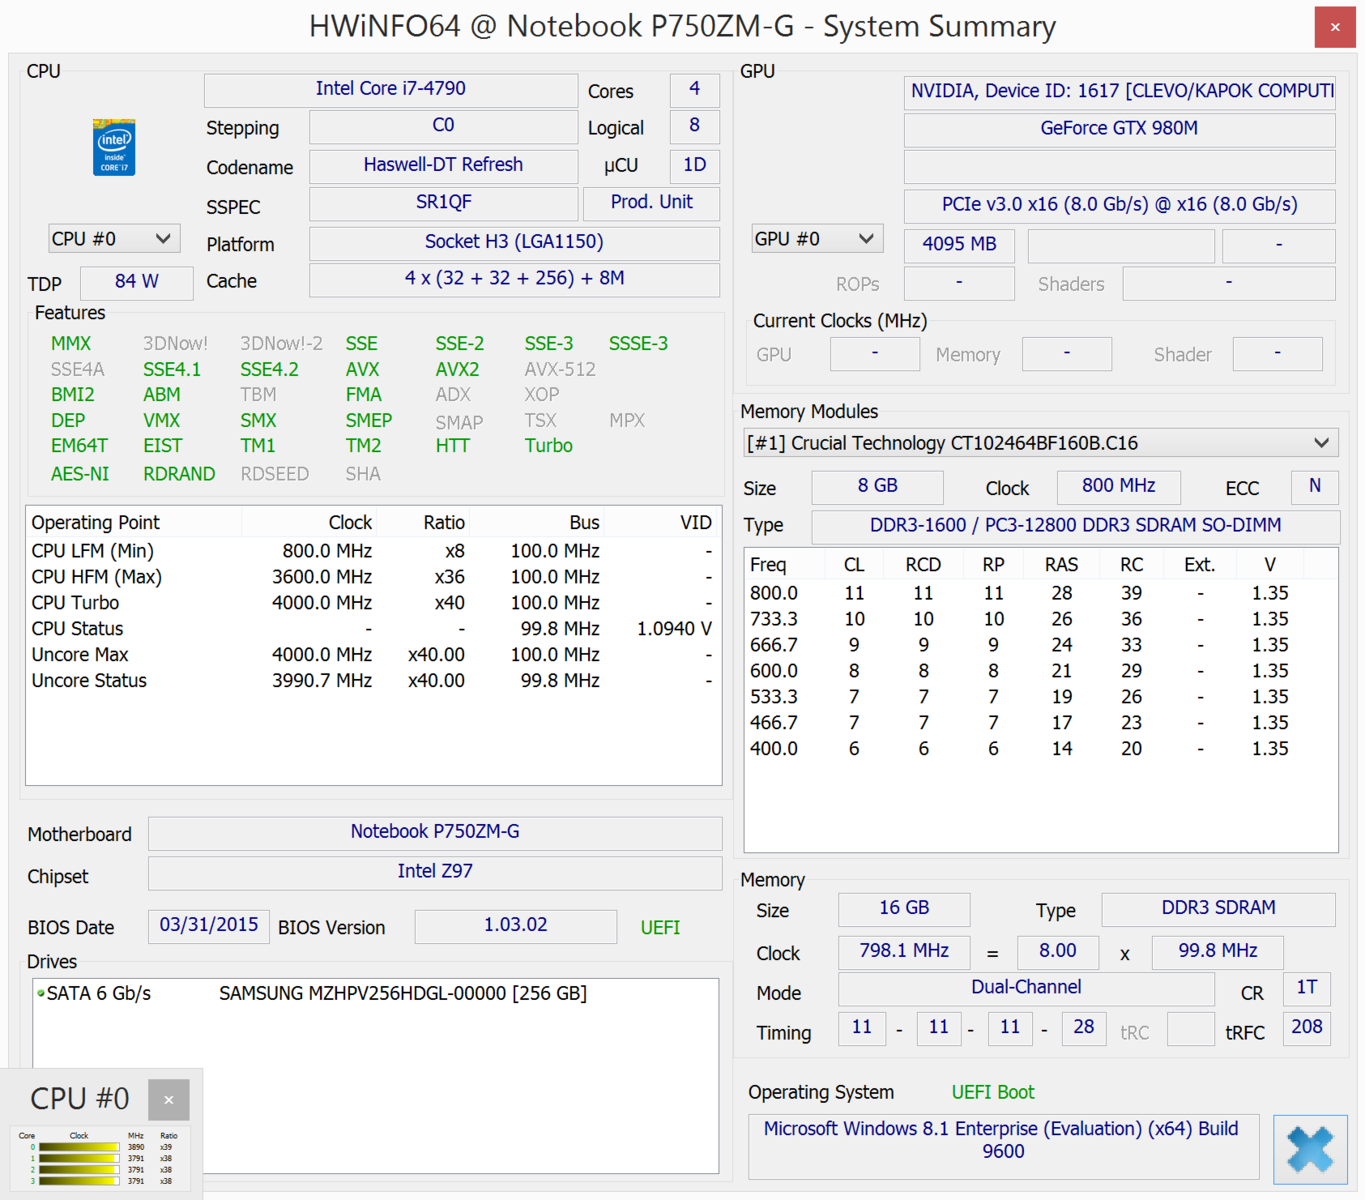Click the 4095 MB video memory field
The image size is (1365, 1200).
coord(959,245)
